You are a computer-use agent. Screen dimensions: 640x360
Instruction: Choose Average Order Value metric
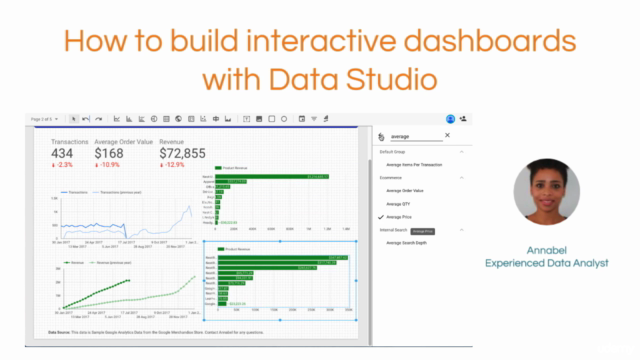point(404,191)
